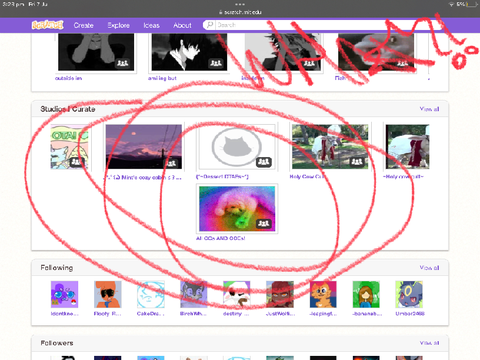Screen dimensions: 480x360
Task: Open the cartoon comic studio thumbnail
Action: point(69,147)
